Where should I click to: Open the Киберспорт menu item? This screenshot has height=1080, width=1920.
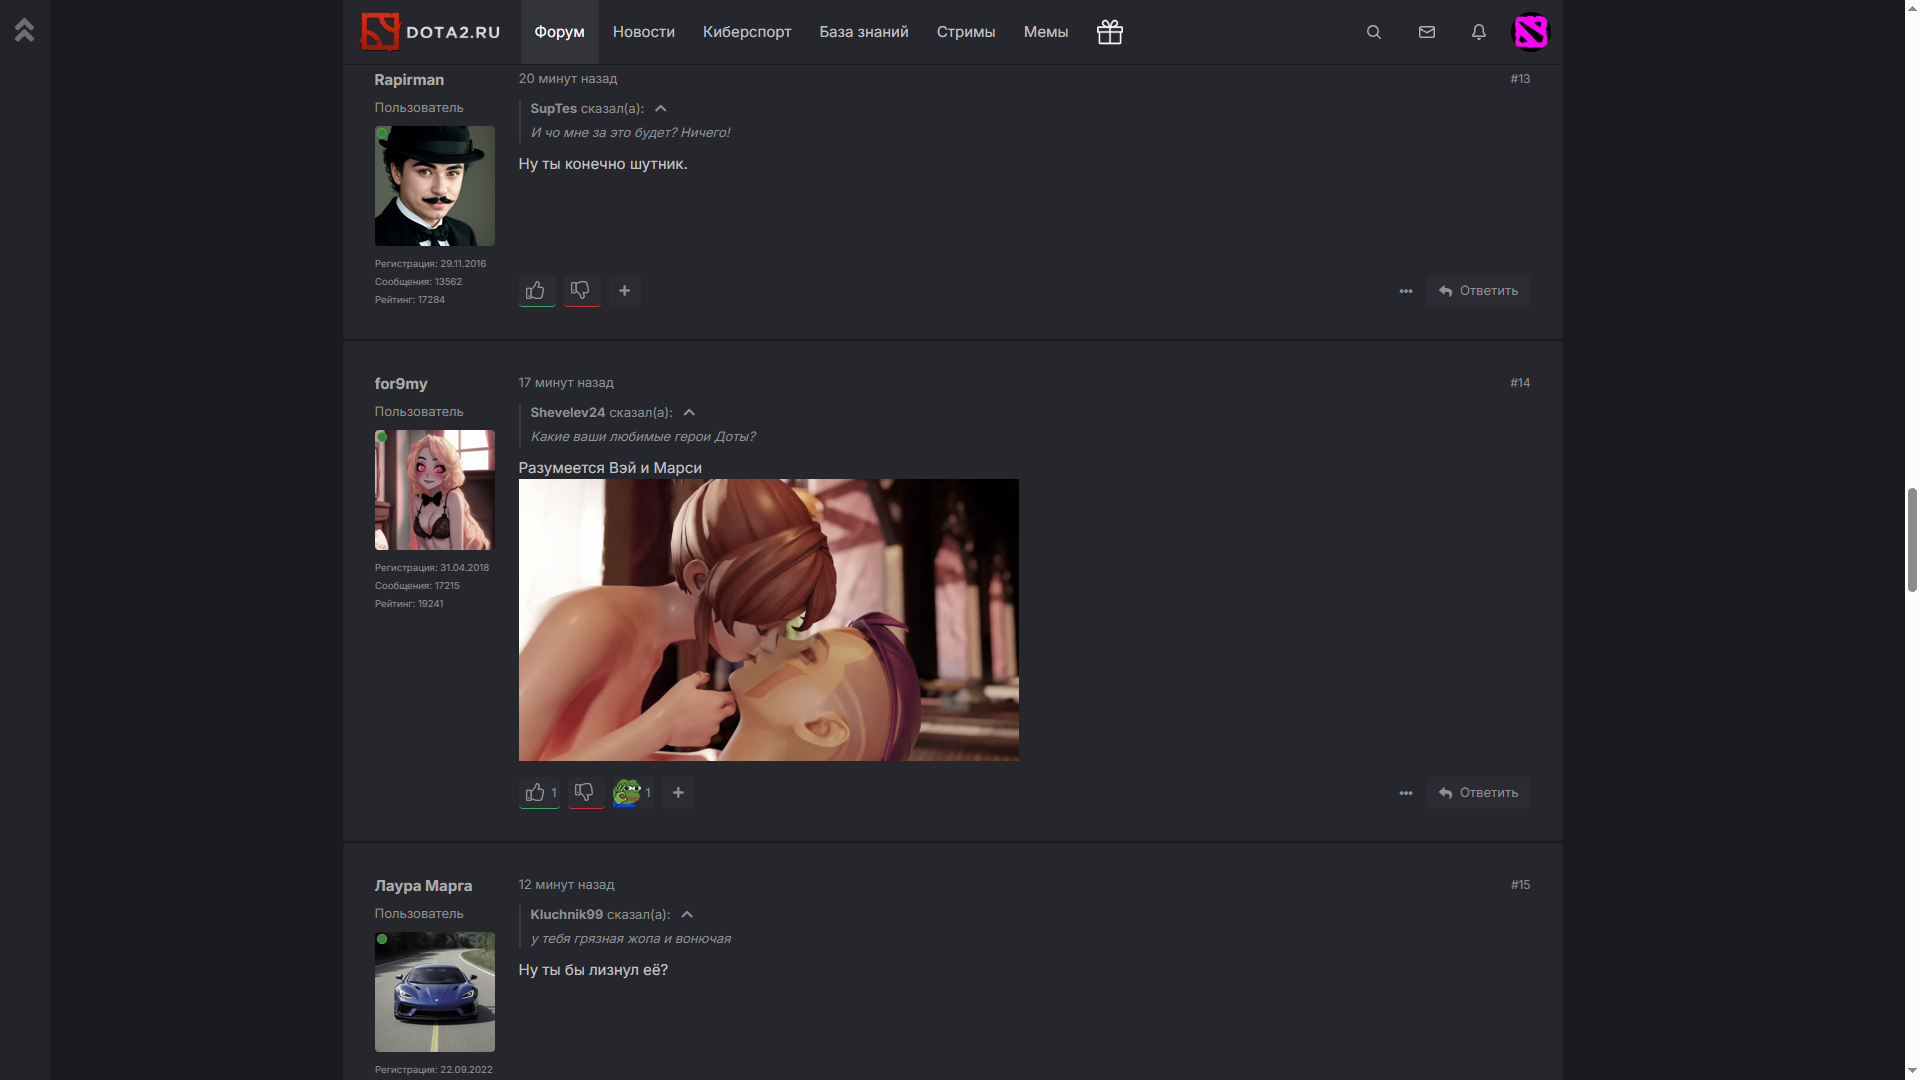click(746, 32)
